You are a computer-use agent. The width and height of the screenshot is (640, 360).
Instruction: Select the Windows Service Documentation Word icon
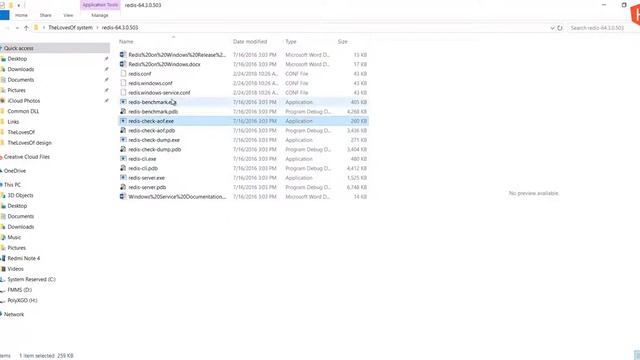coord(123,196)
